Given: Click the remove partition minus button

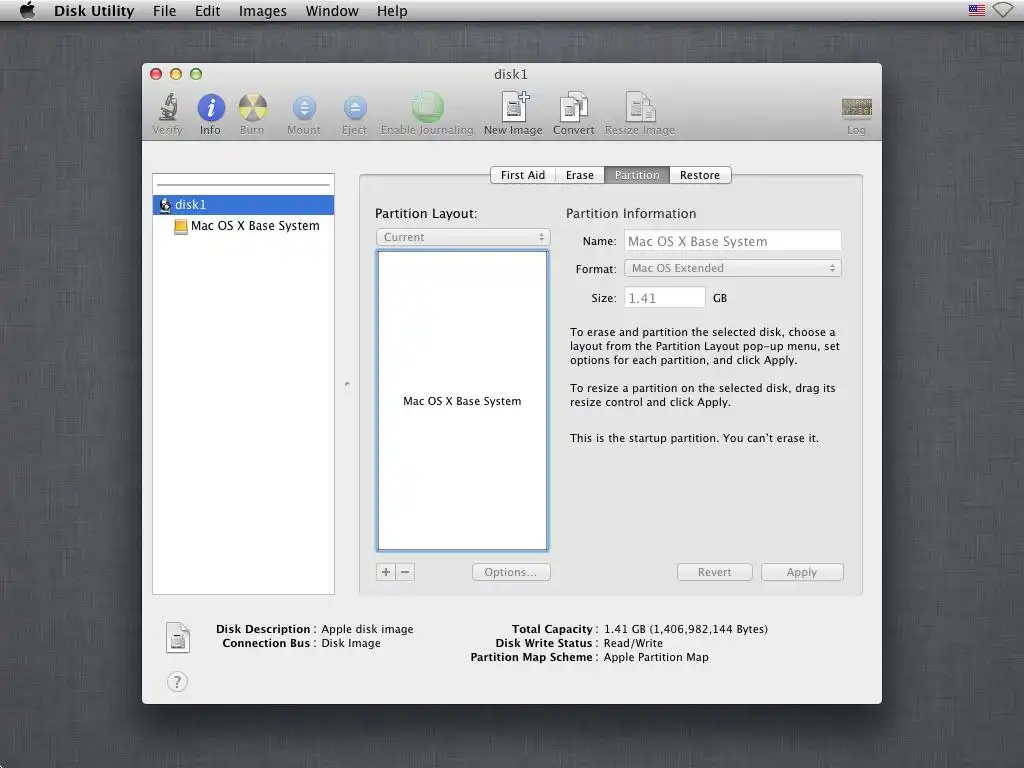Looking at the screenshot, I should (x=405, y=572).
